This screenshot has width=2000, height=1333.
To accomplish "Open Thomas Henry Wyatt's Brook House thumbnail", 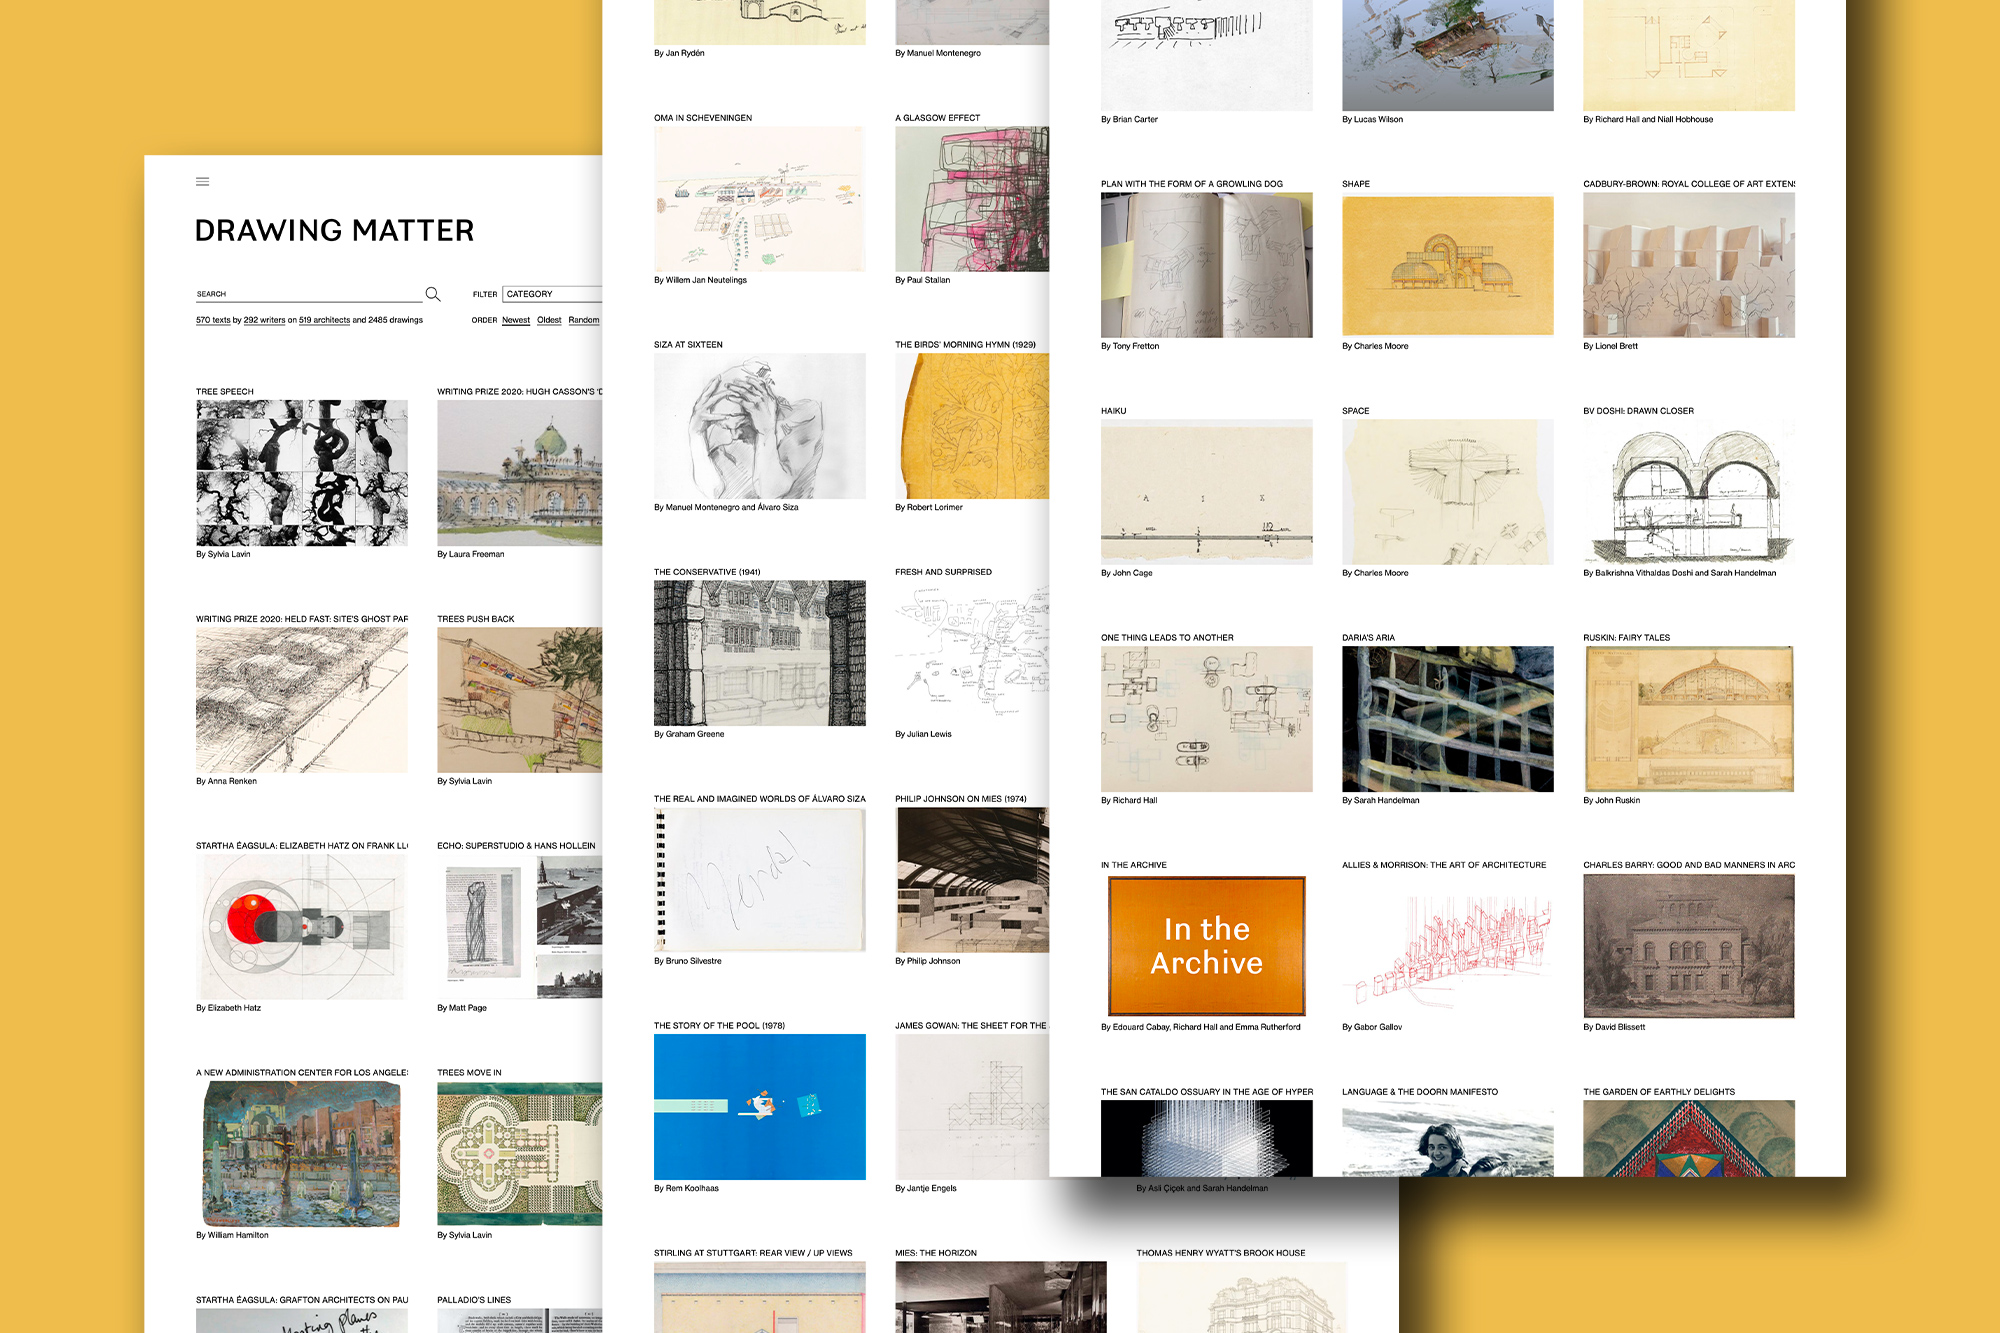I will (1242, 1297).
